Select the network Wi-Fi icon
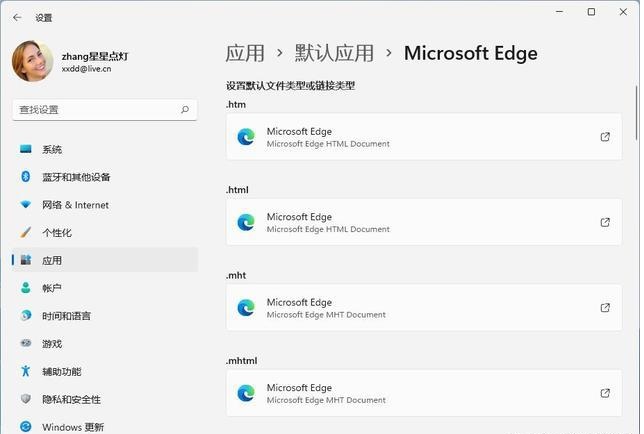 point(26,204)
